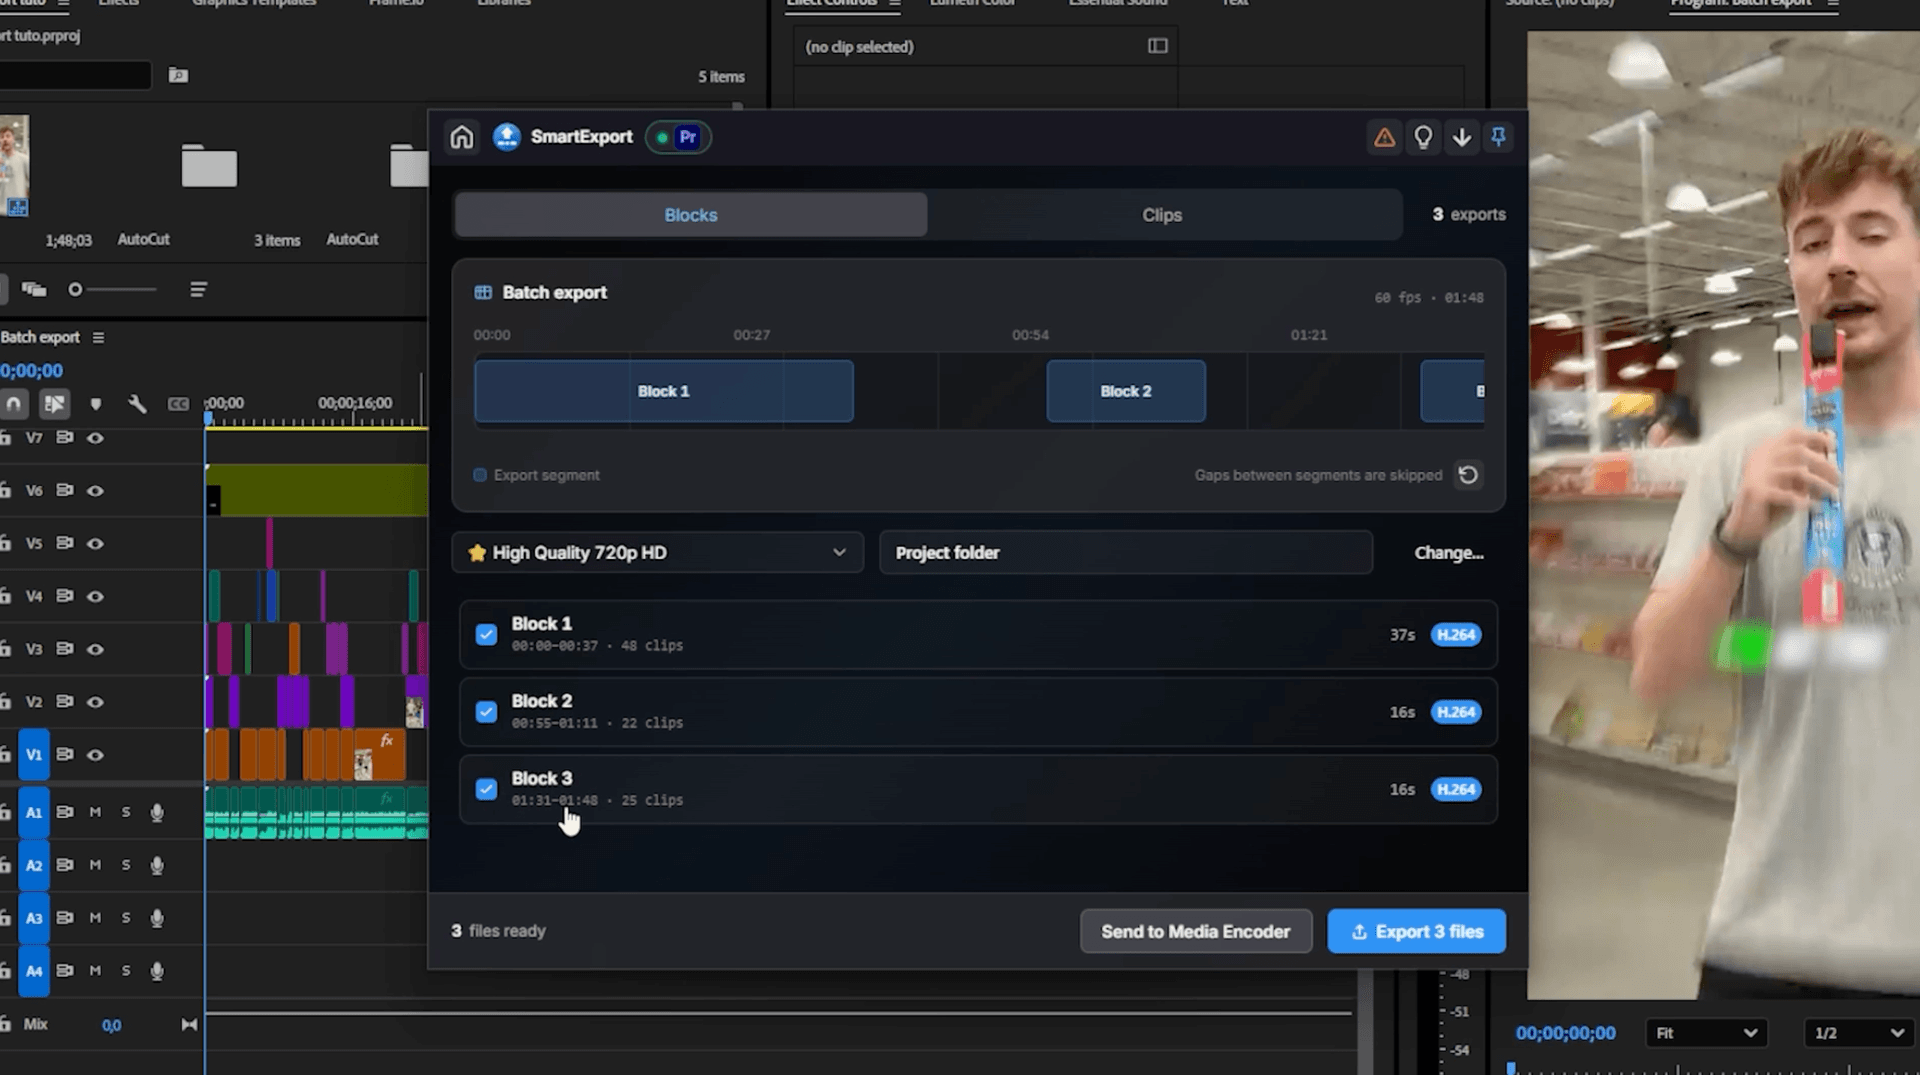Expand the Fit zoom level dropdown
The image size is (1920, 1075).
[x=1706, y=1033]
